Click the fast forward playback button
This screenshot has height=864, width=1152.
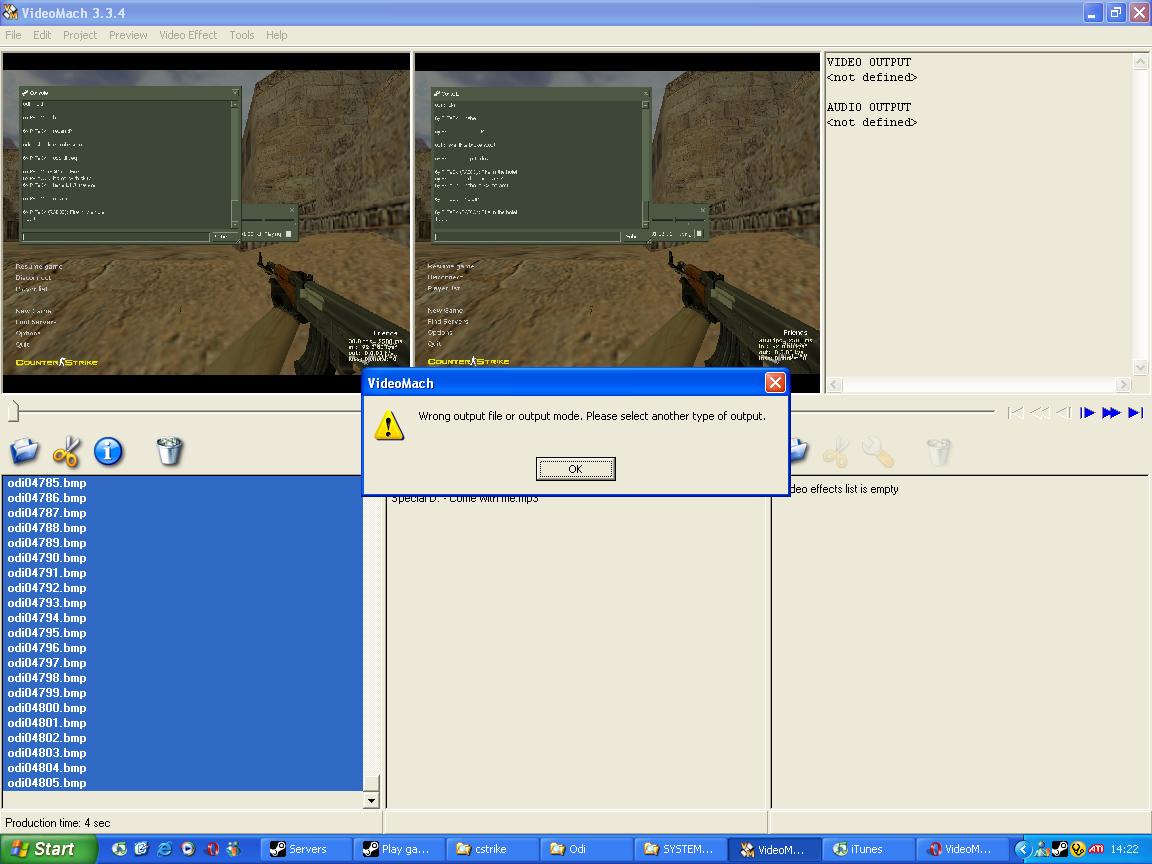1111,413
